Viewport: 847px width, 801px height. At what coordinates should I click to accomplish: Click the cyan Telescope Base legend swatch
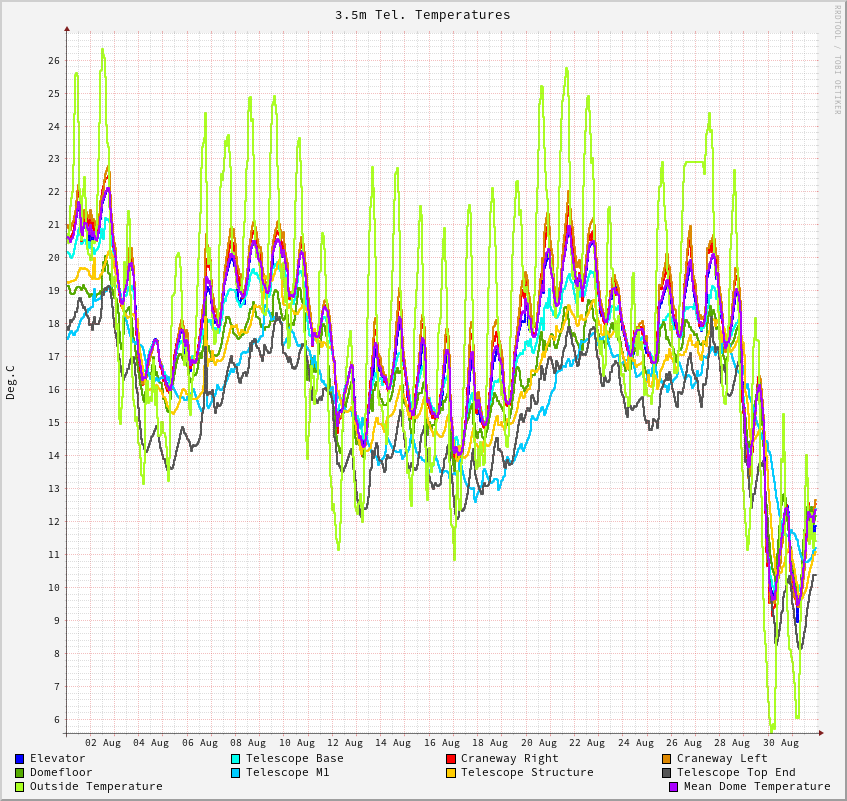point(235,759)
